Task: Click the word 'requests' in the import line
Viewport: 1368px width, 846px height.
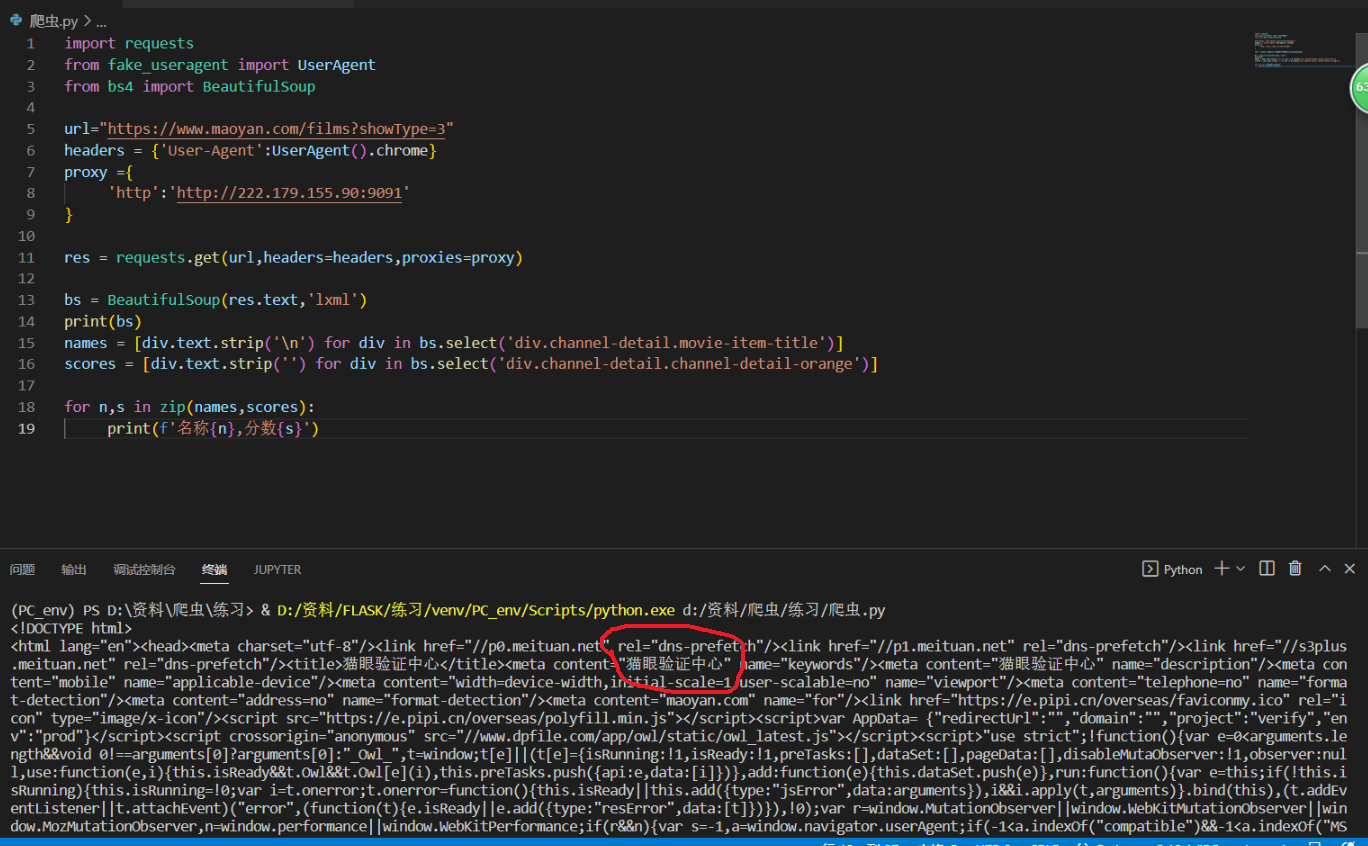Action: (159, 43)
